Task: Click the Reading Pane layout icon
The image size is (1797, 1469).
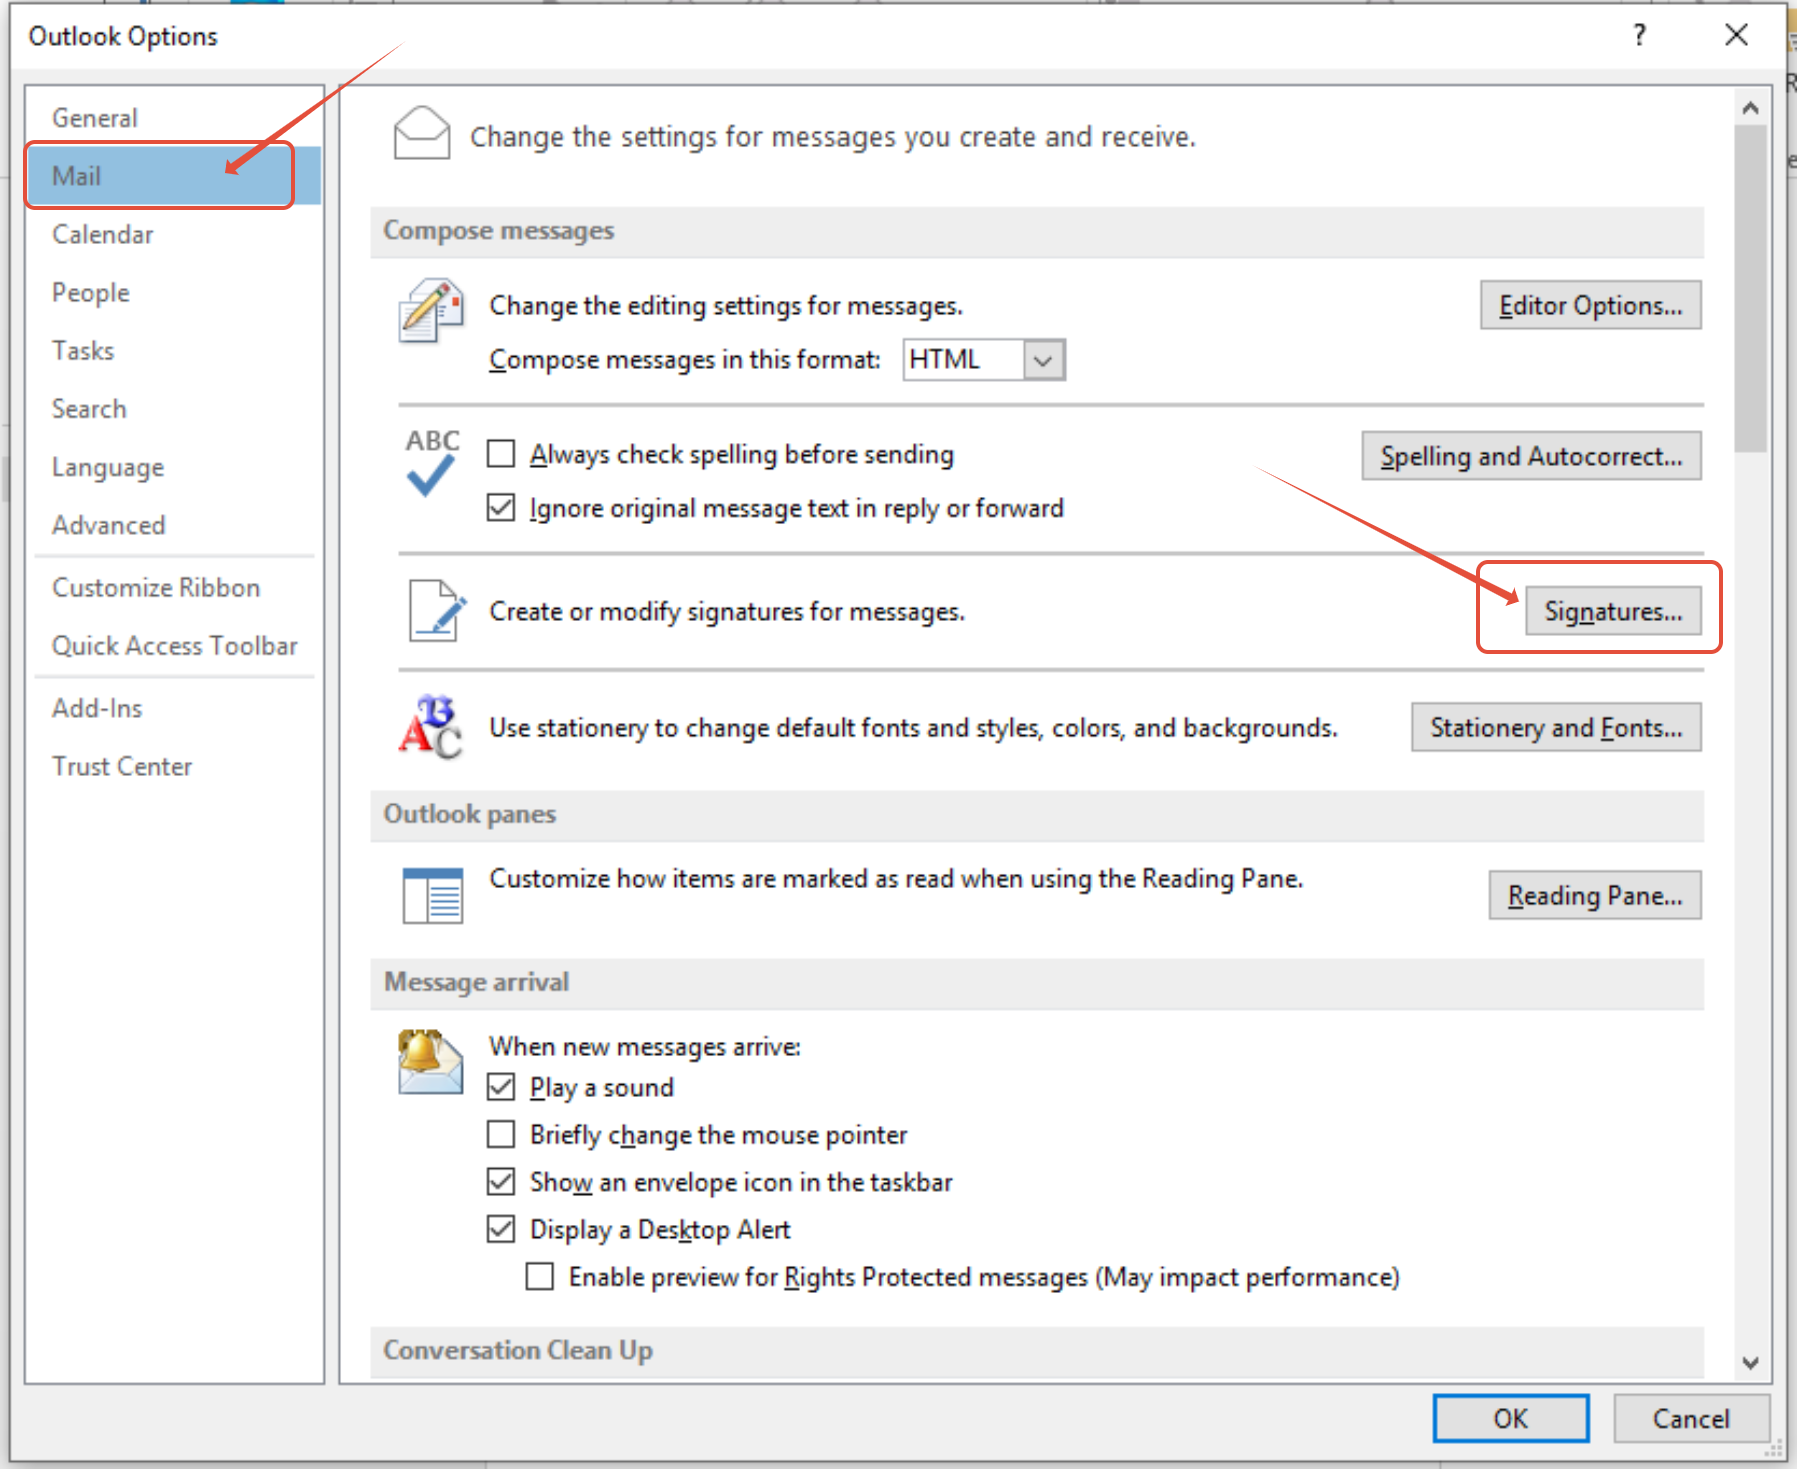Action: (433, 895)
